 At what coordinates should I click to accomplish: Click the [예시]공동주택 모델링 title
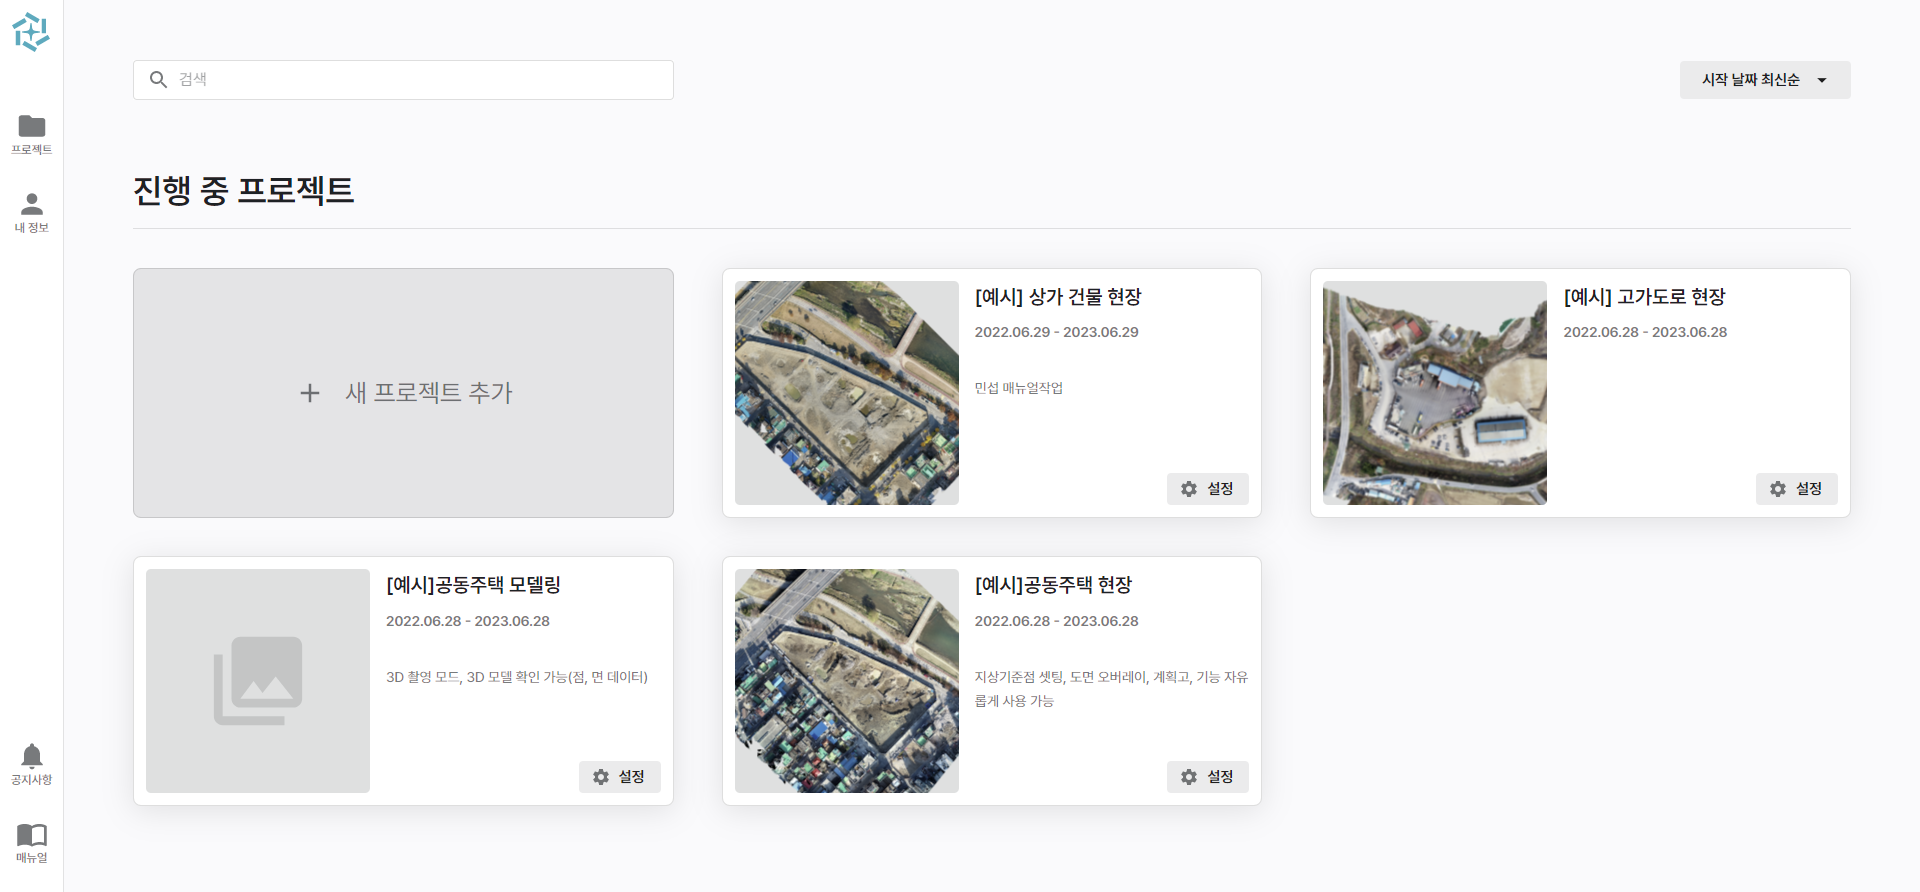point(473,585)
